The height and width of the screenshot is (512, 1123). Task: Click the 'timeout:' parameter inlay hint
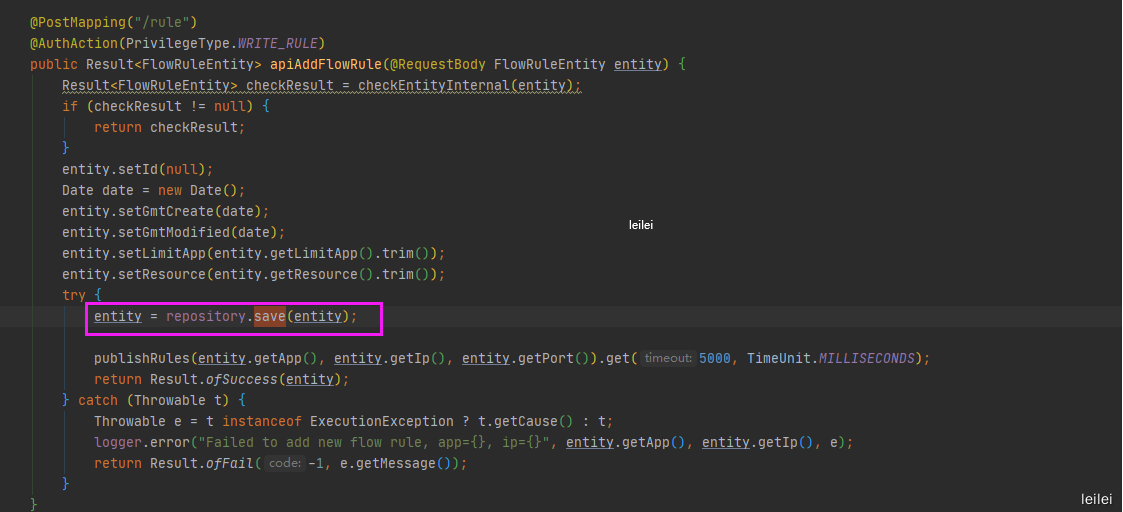coord(667,358)
